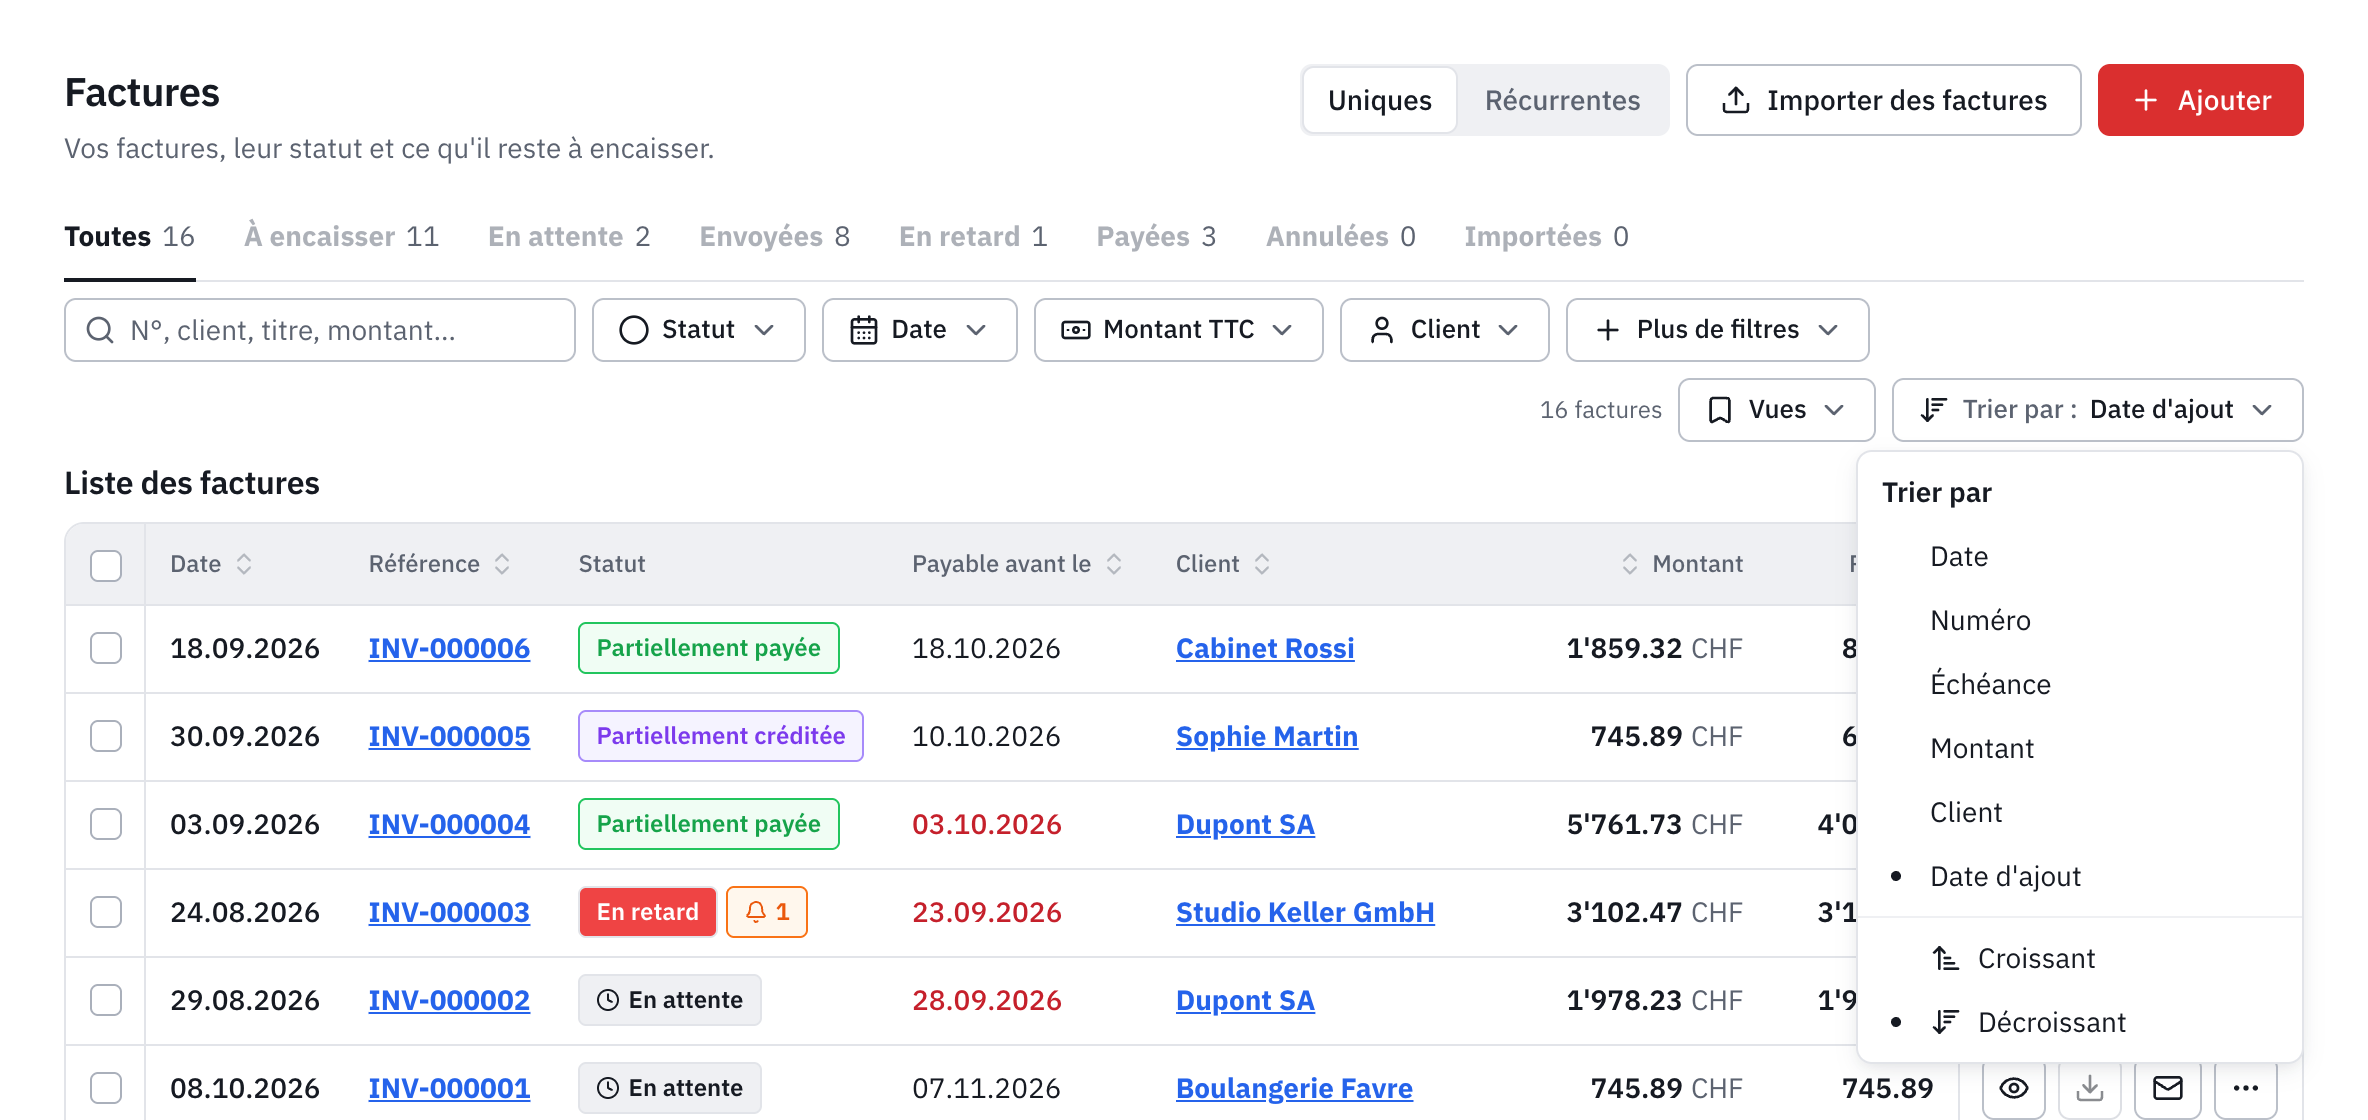Viewport: 2368px width, 1120px height.
Task: Switch to the En retard tab
Action: (x=973, y=237)
